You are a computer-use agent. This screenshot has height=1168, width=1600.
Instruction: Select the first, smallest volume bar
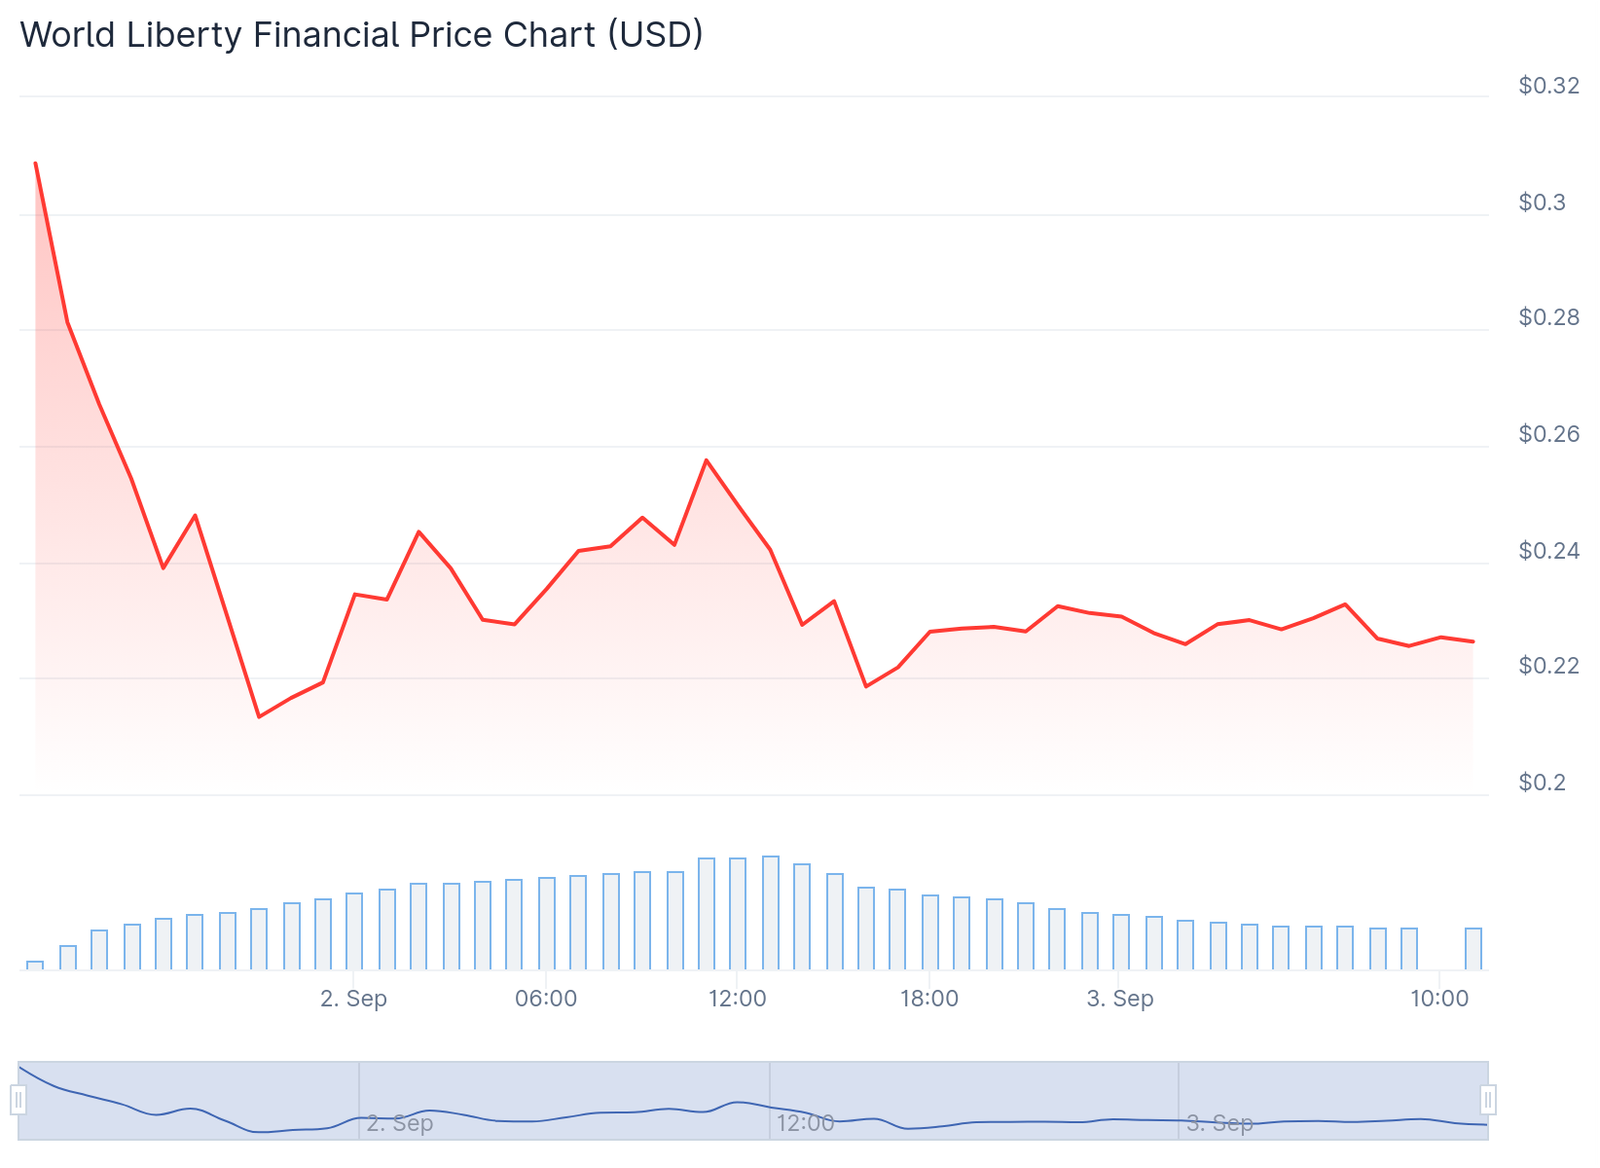click(x=35, y=965)
